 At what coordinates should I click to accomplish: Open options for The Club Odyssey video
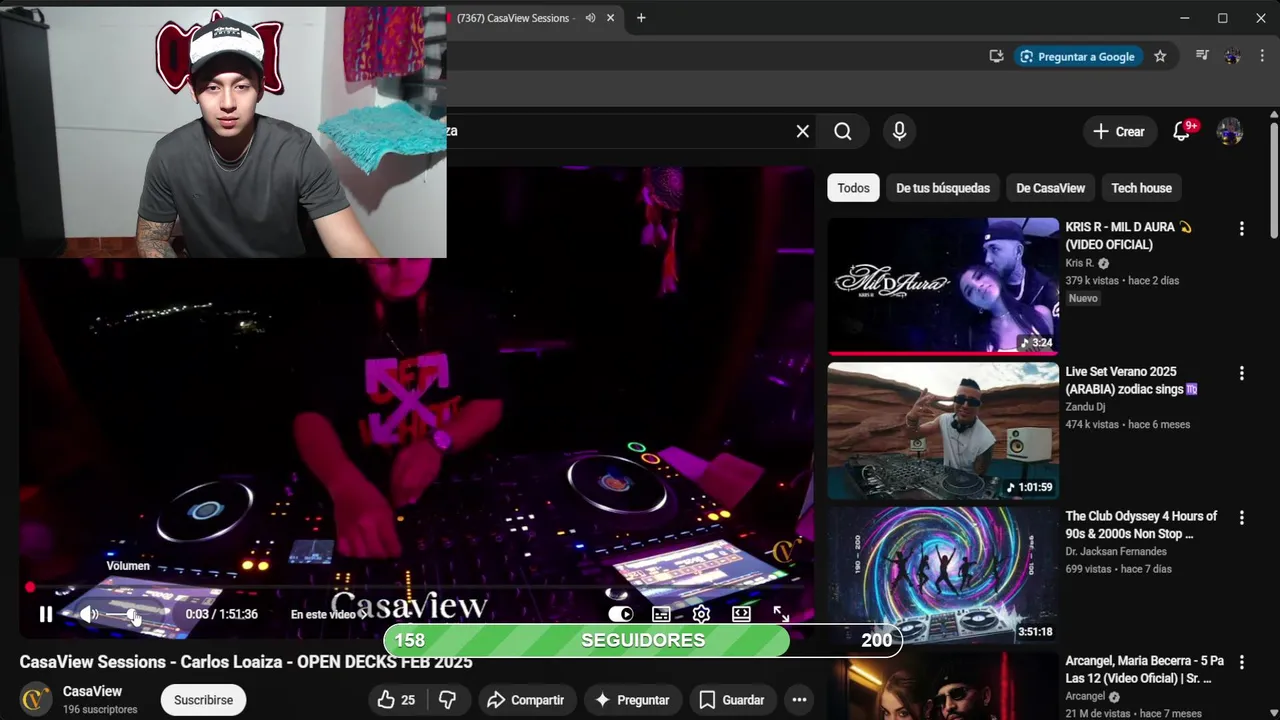click(x=1241, y=518)
